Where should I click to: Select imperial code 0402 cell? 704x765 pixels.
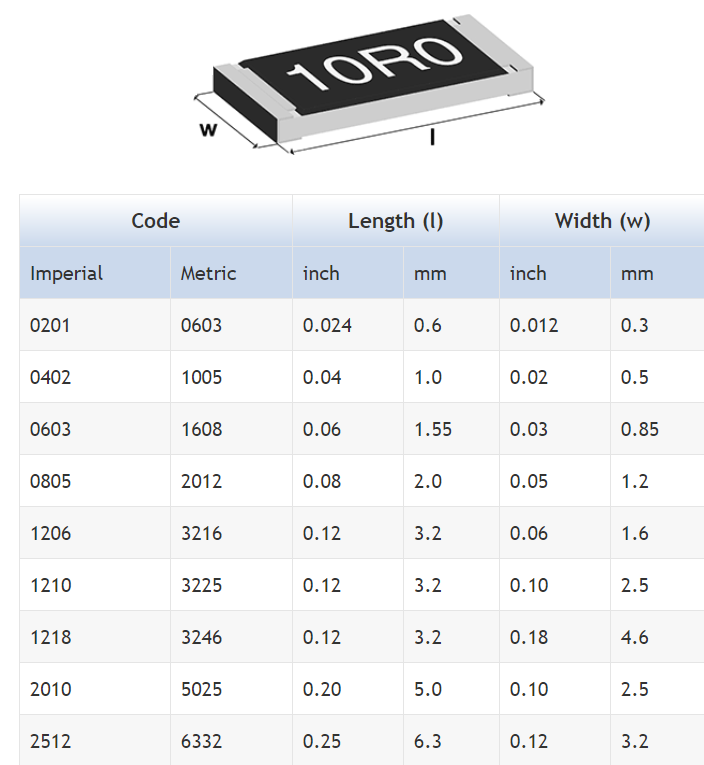click(x=95, y=377)
